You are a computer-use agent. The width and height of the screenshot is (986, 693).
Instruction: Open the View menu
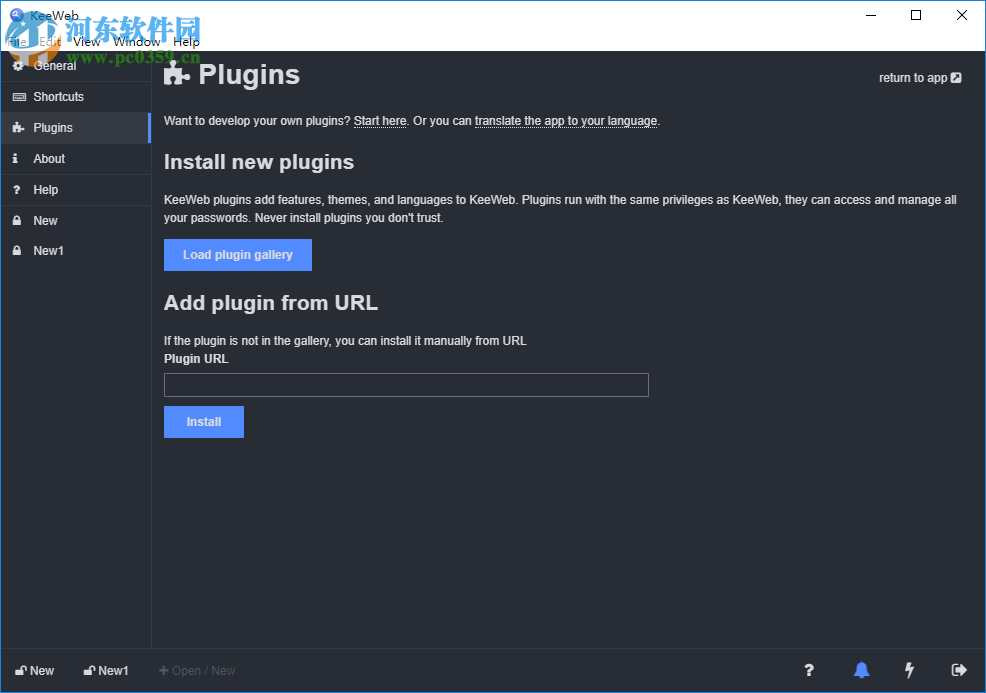[87, 42]
